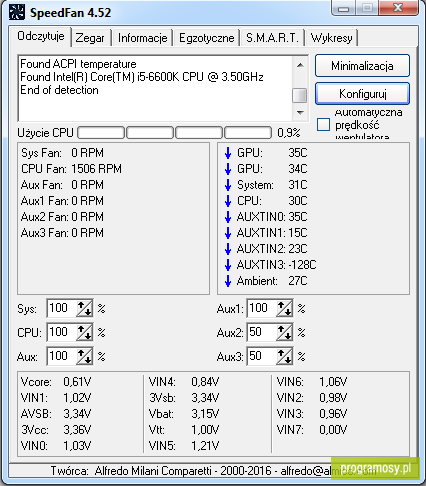This screenshot has width=426, height=486.
Task: Click the down arrow icon beside Ambient 27C
Action: pos(228,281)
